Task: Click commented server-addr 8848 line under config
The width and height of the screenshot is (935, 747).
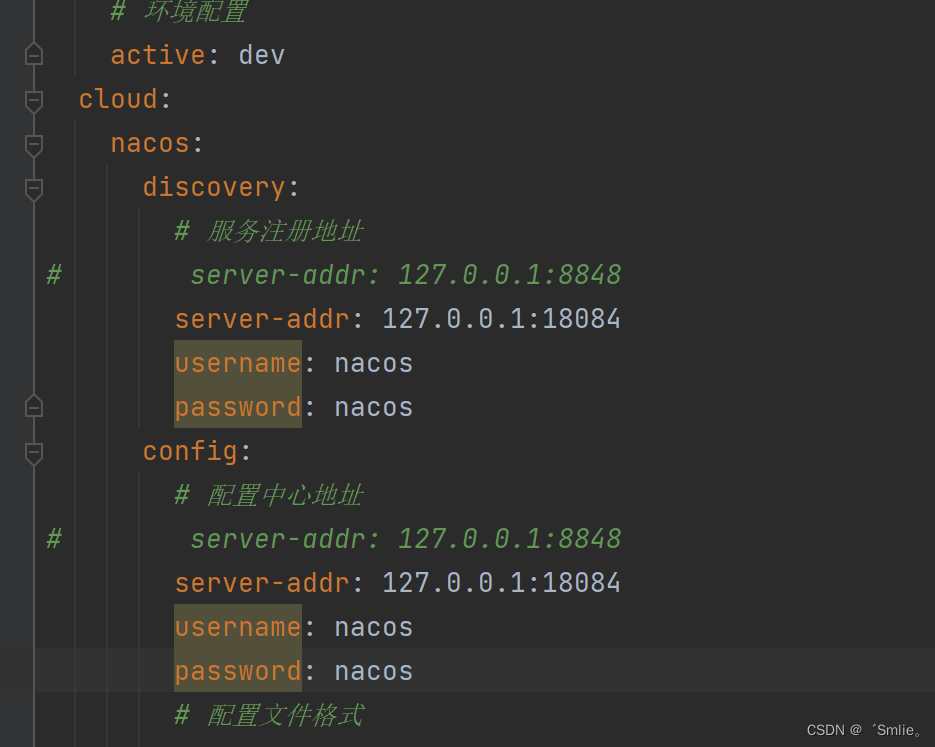Action: click(405, 540)
